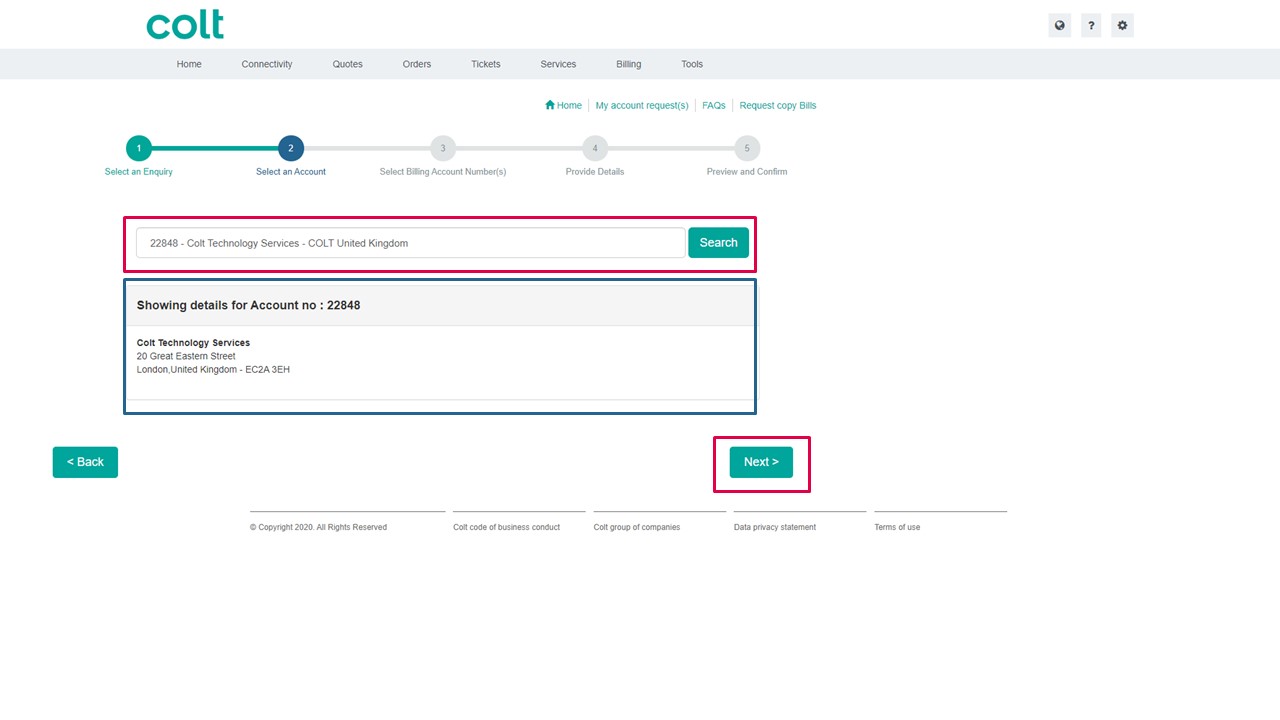Click the account search input field

point(411,243)
